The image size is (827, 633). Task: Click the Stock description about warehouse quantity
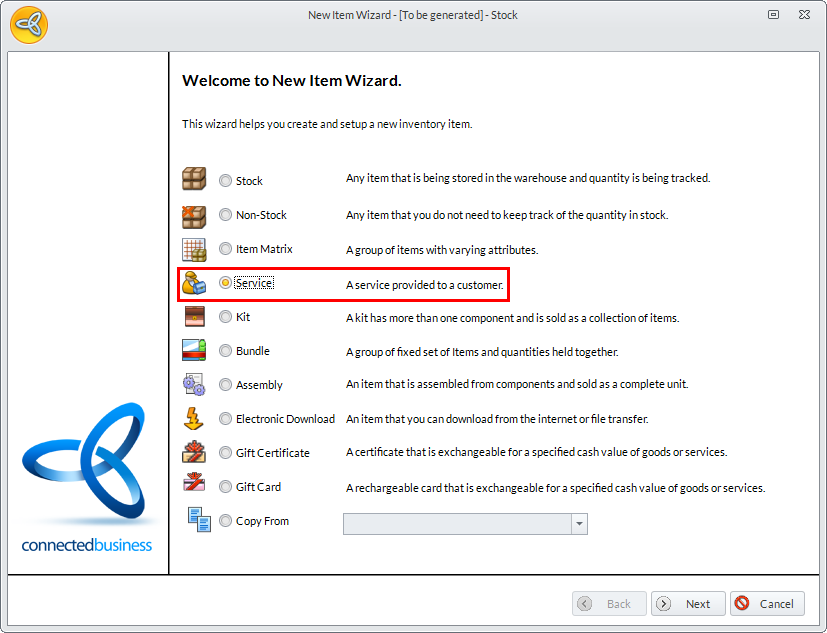tap(528, 178)
